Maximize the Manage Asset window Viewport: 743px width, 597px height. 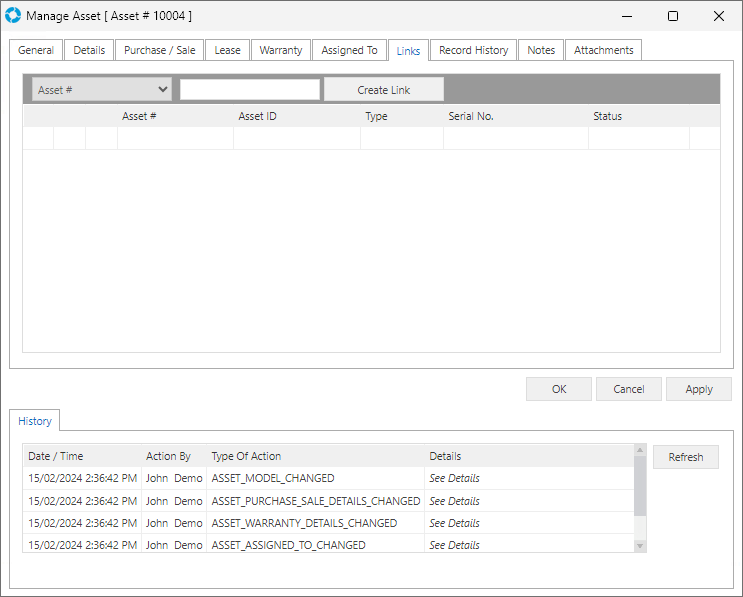[x=672, y=16]
